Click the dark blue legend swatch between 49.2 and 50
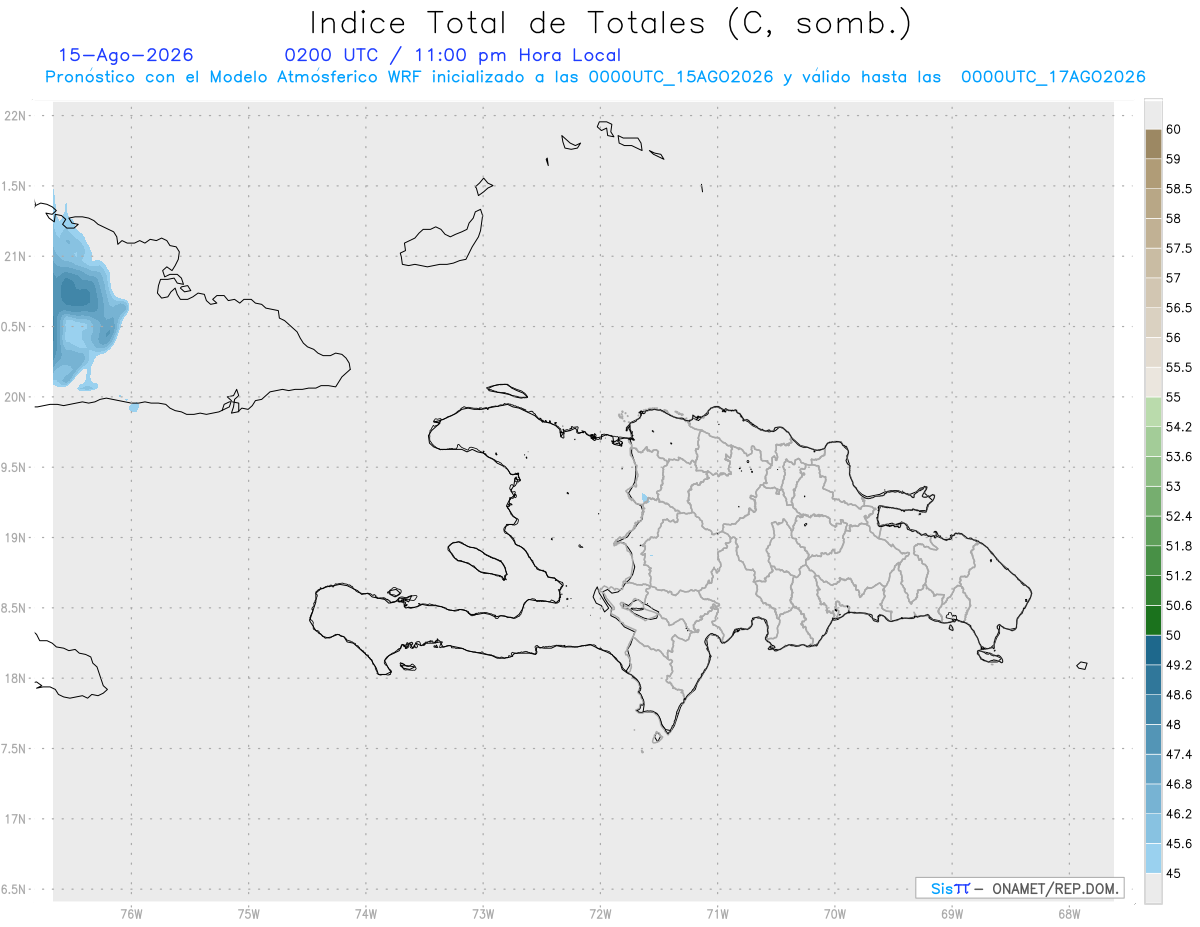1200x927 pixels. pos(1153,650)
